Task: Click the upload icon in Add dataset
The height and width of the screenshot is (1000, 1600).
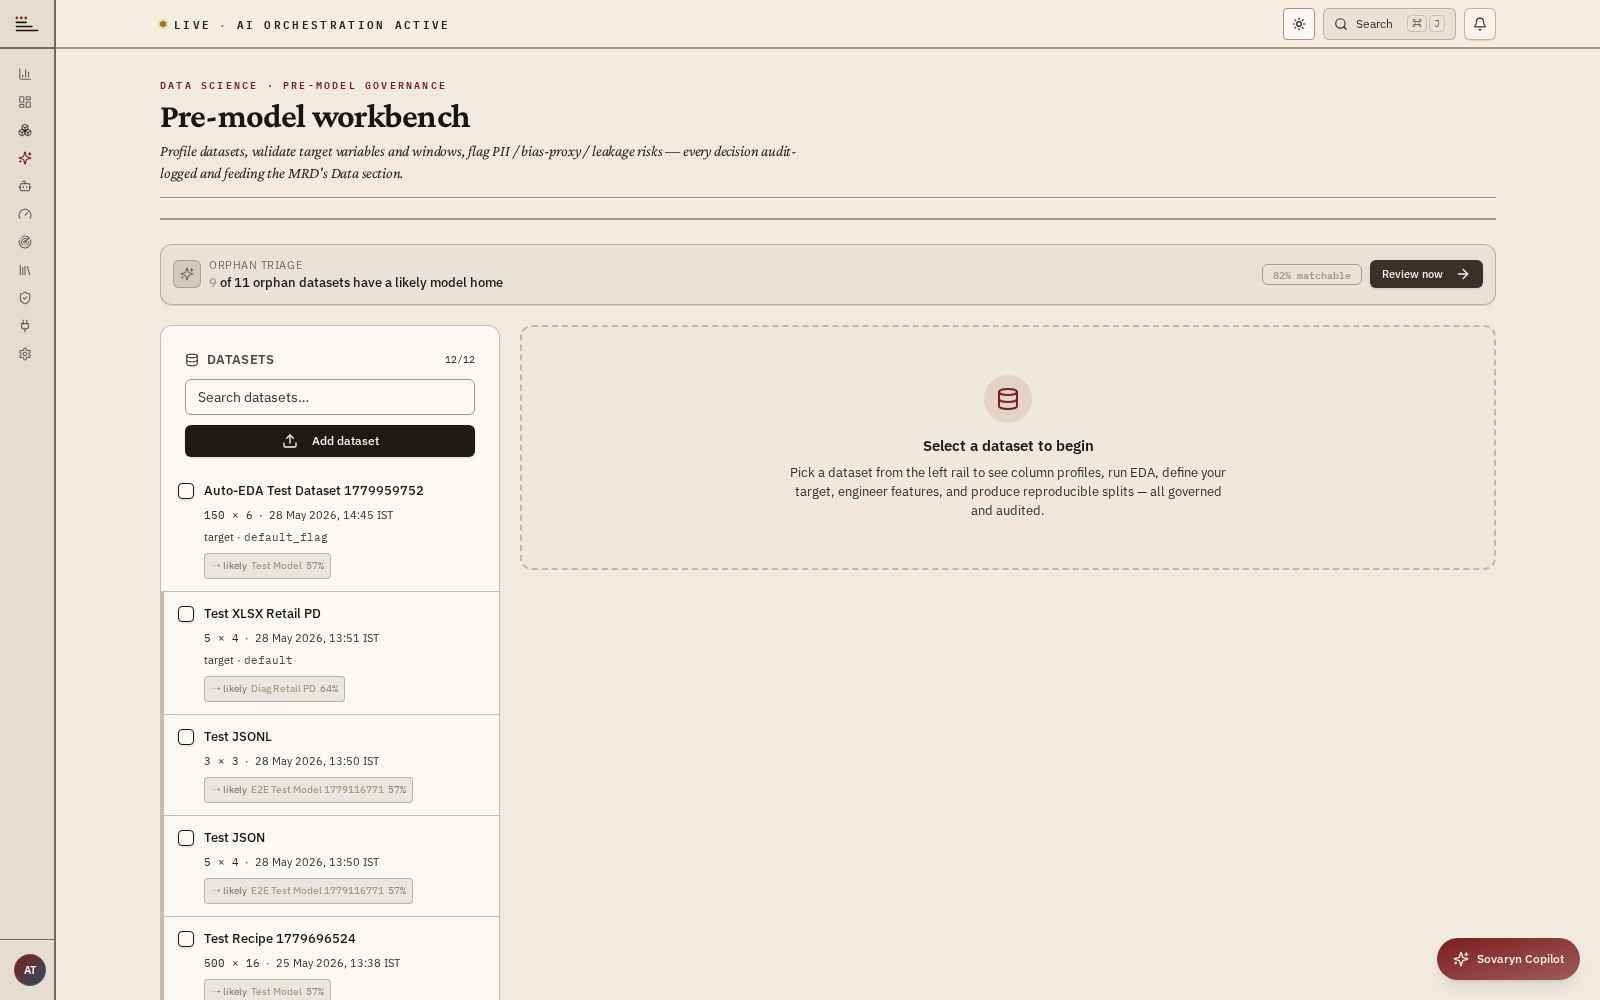Action: [290, 441]
